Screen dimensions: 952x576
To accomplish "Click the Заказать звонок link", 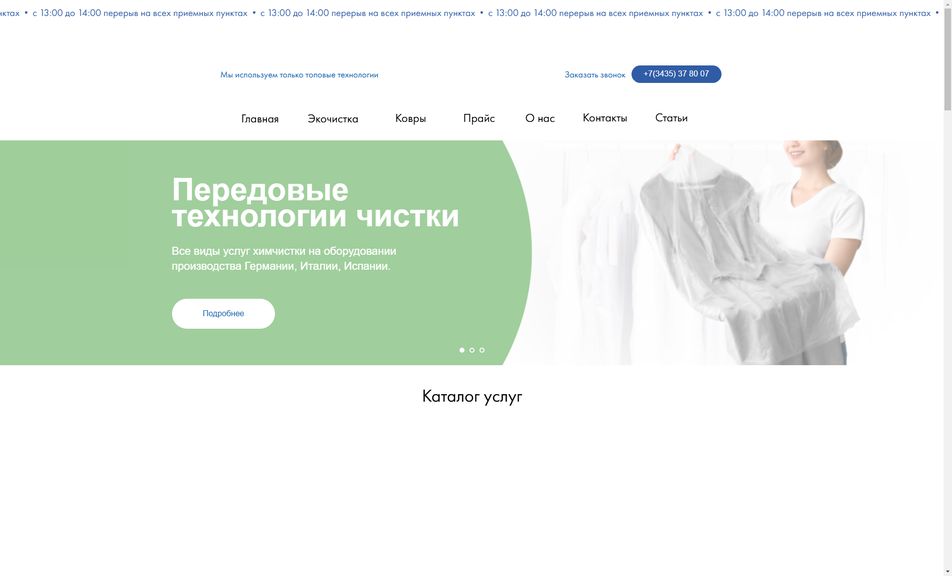I will coord(595,75).
